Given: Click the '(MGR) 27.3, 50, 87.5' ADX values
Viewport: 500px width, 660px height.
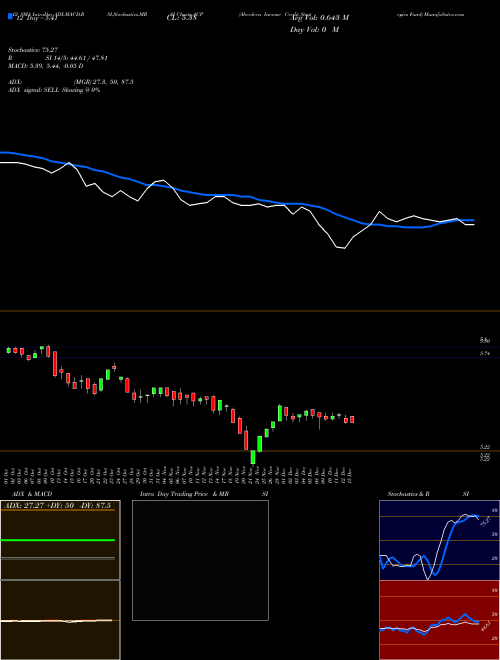Looking at the screenshot, I should coord(104,82).
